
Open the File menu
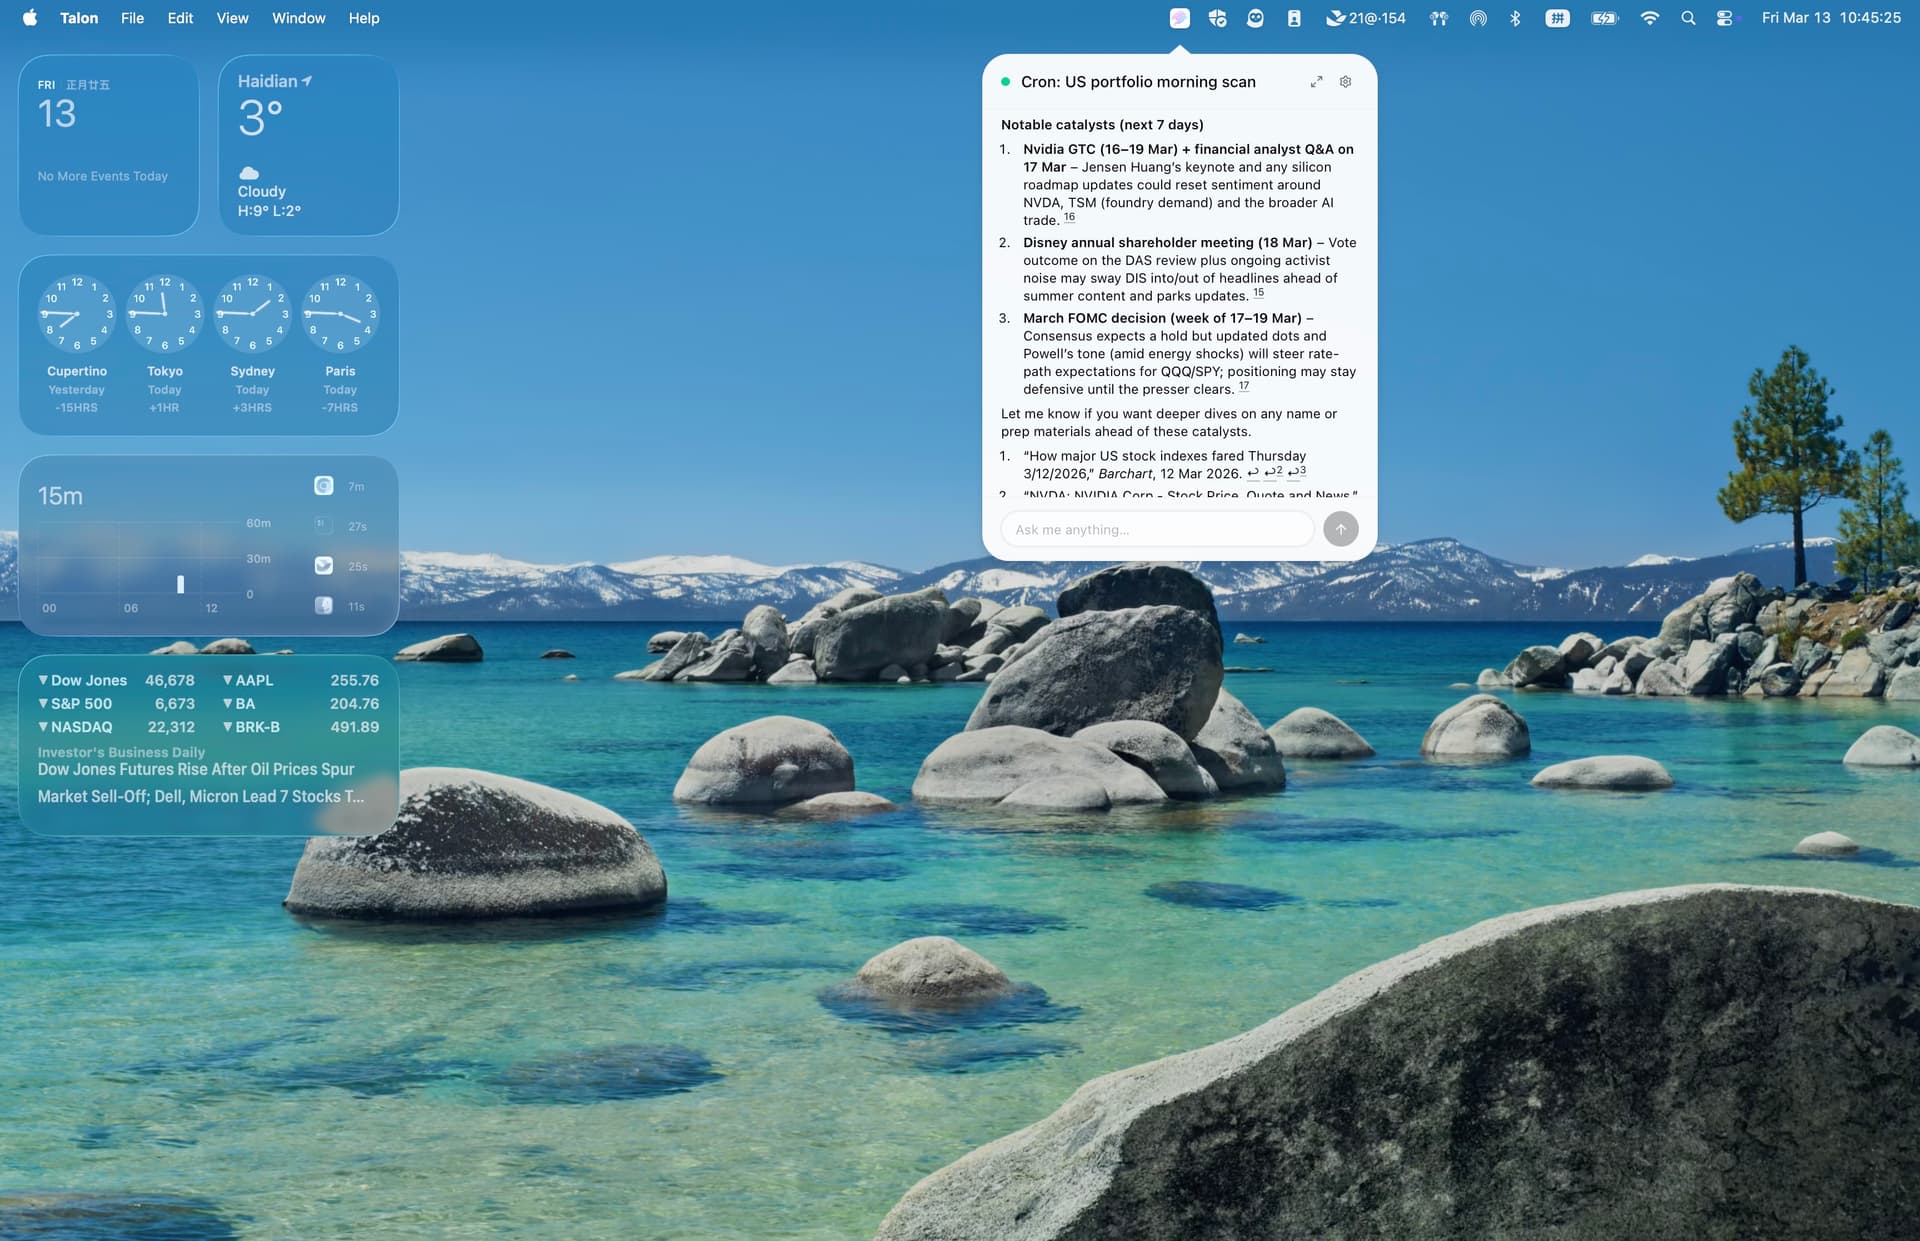point(132,18)
